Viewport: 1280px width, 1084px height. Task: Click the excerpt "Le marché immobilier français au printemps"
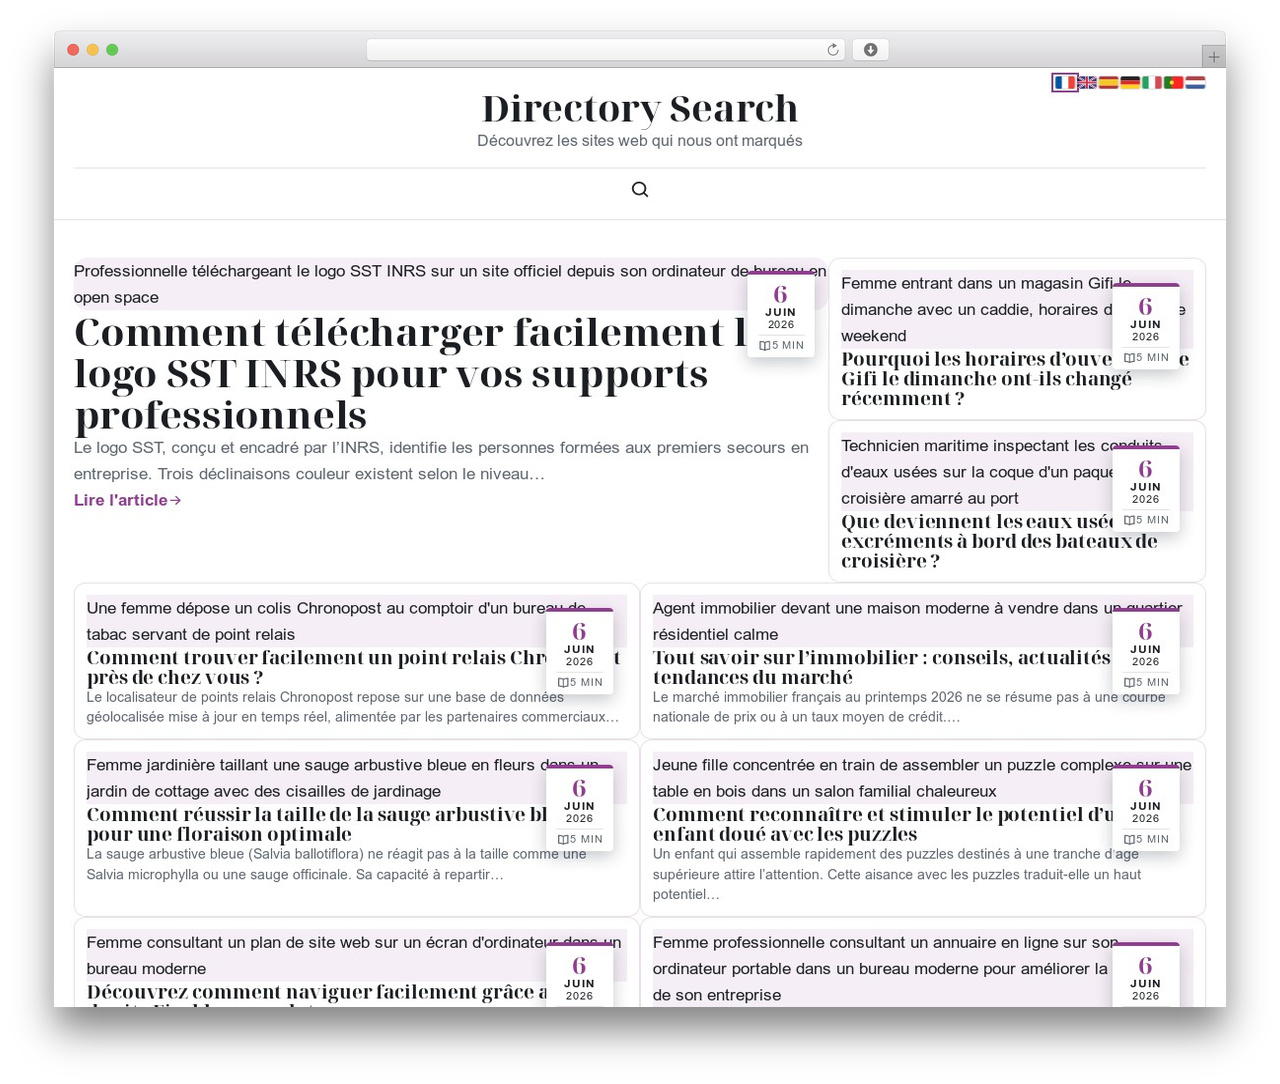pos(909,707)
